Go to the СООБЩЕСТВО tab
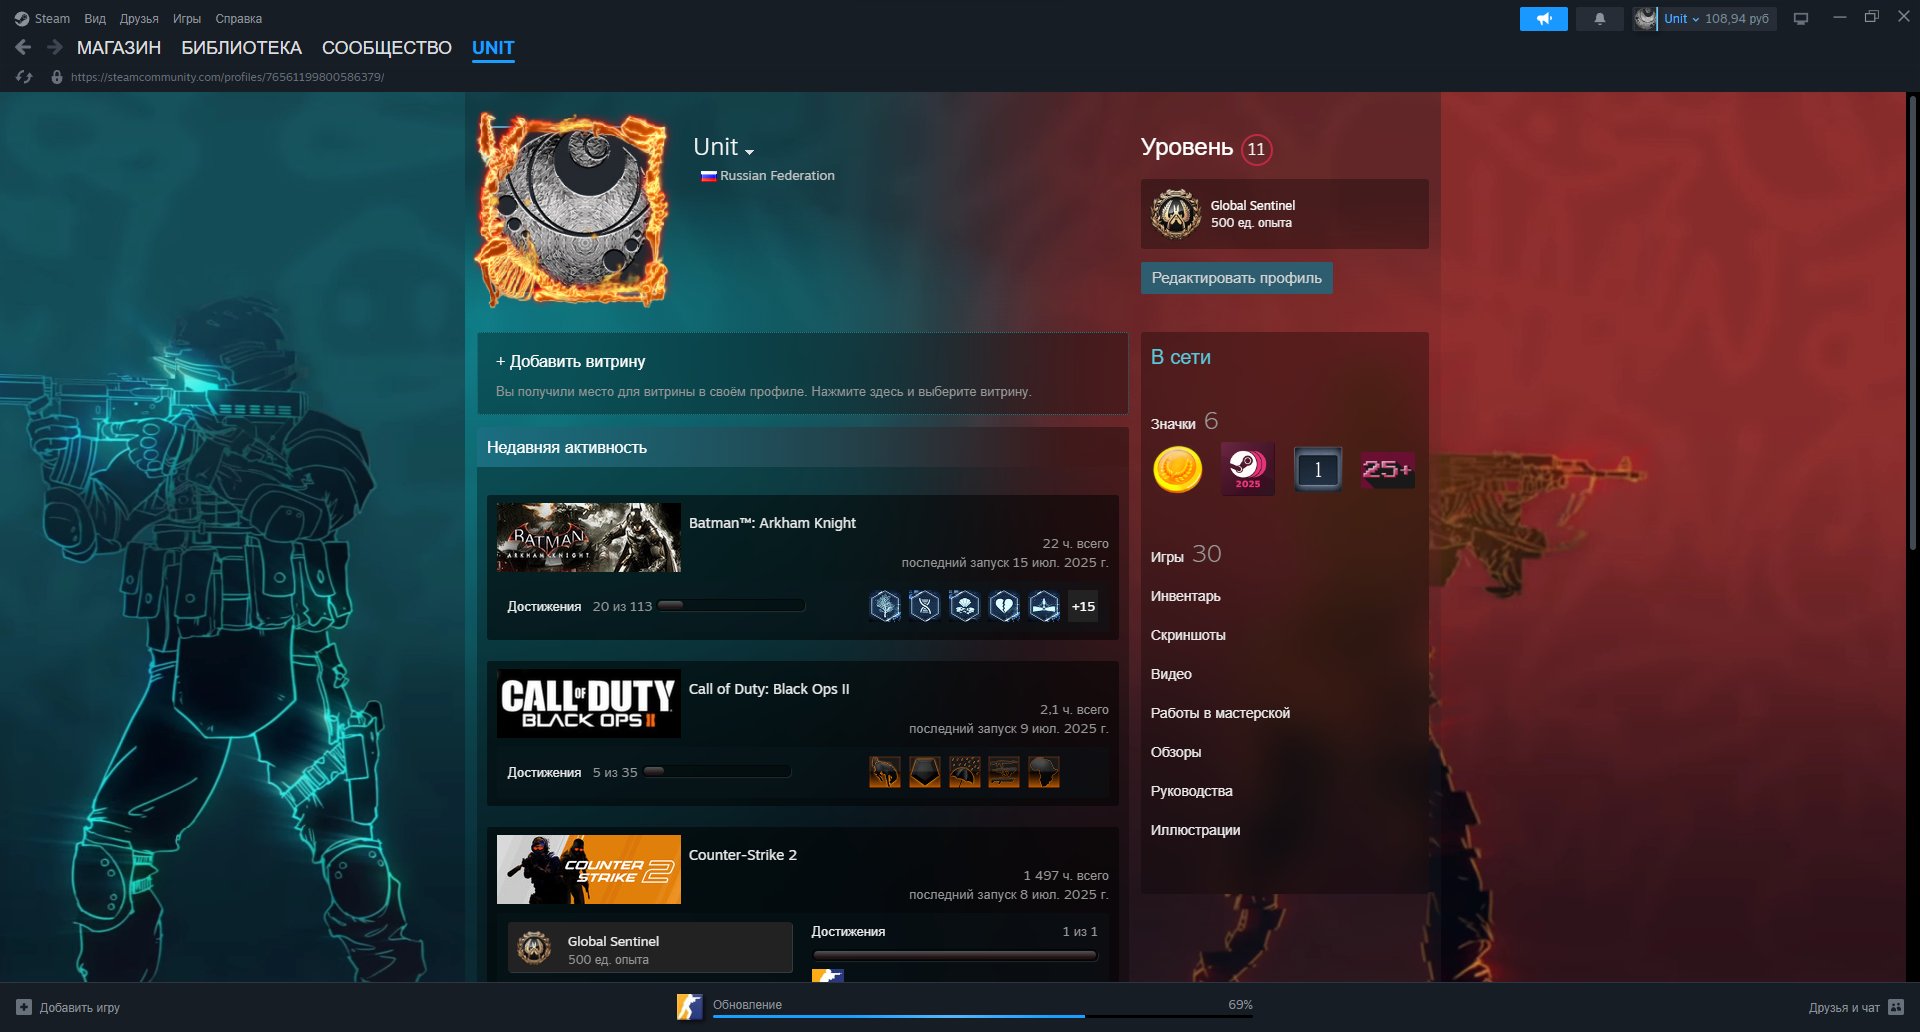Screen dimensions: 1920x1032 pyautogui.click(x=387, y=48)
